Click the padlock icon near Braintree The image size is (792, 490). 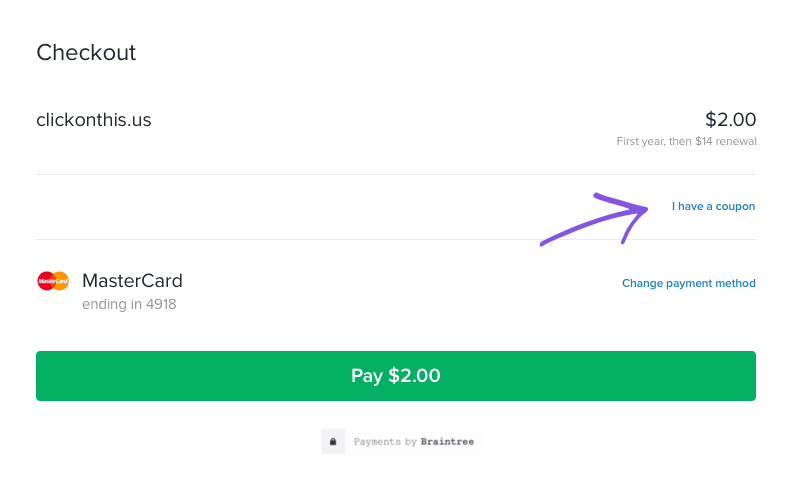[x=333, y=442]
